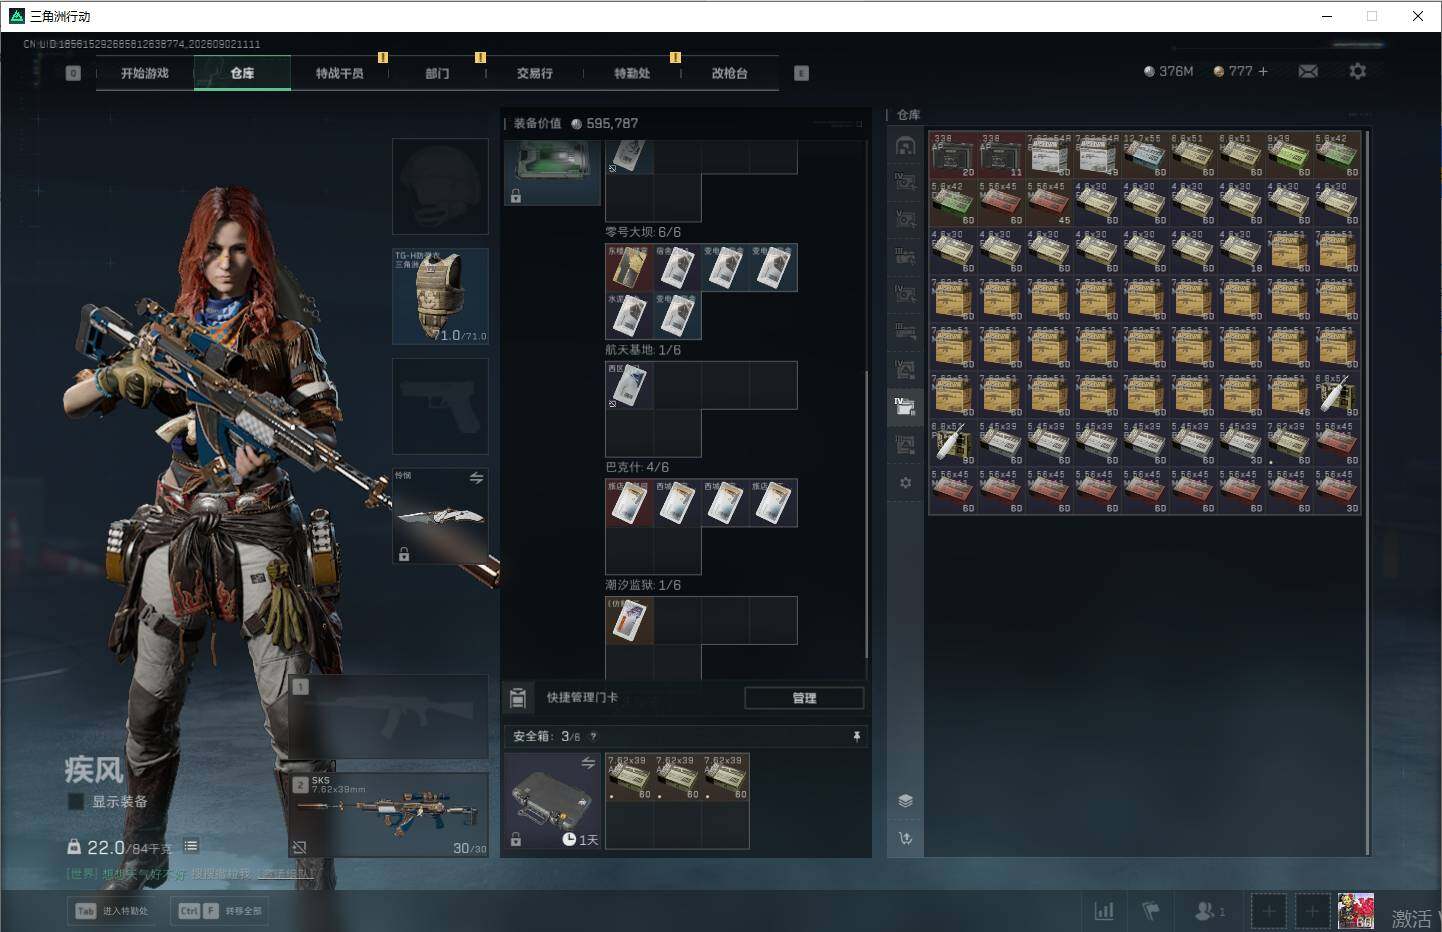Open the mail inbox envelope icon
The image size is (1442, 932).
pyautogui.click(x=1308, y=71)
